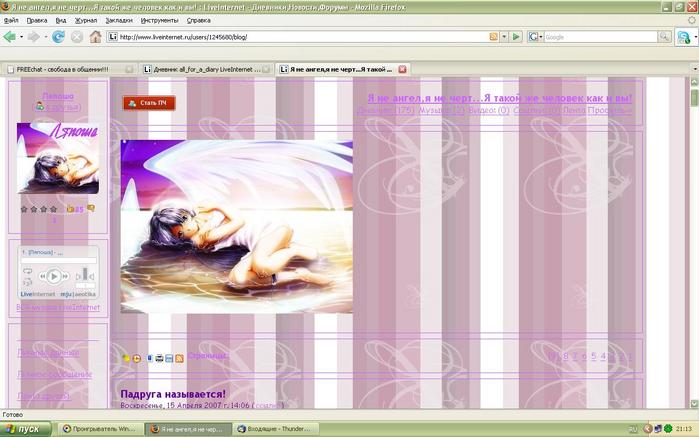Skip to next track in music widget
This screenshot has width=699, height=437.
[66, 276]
